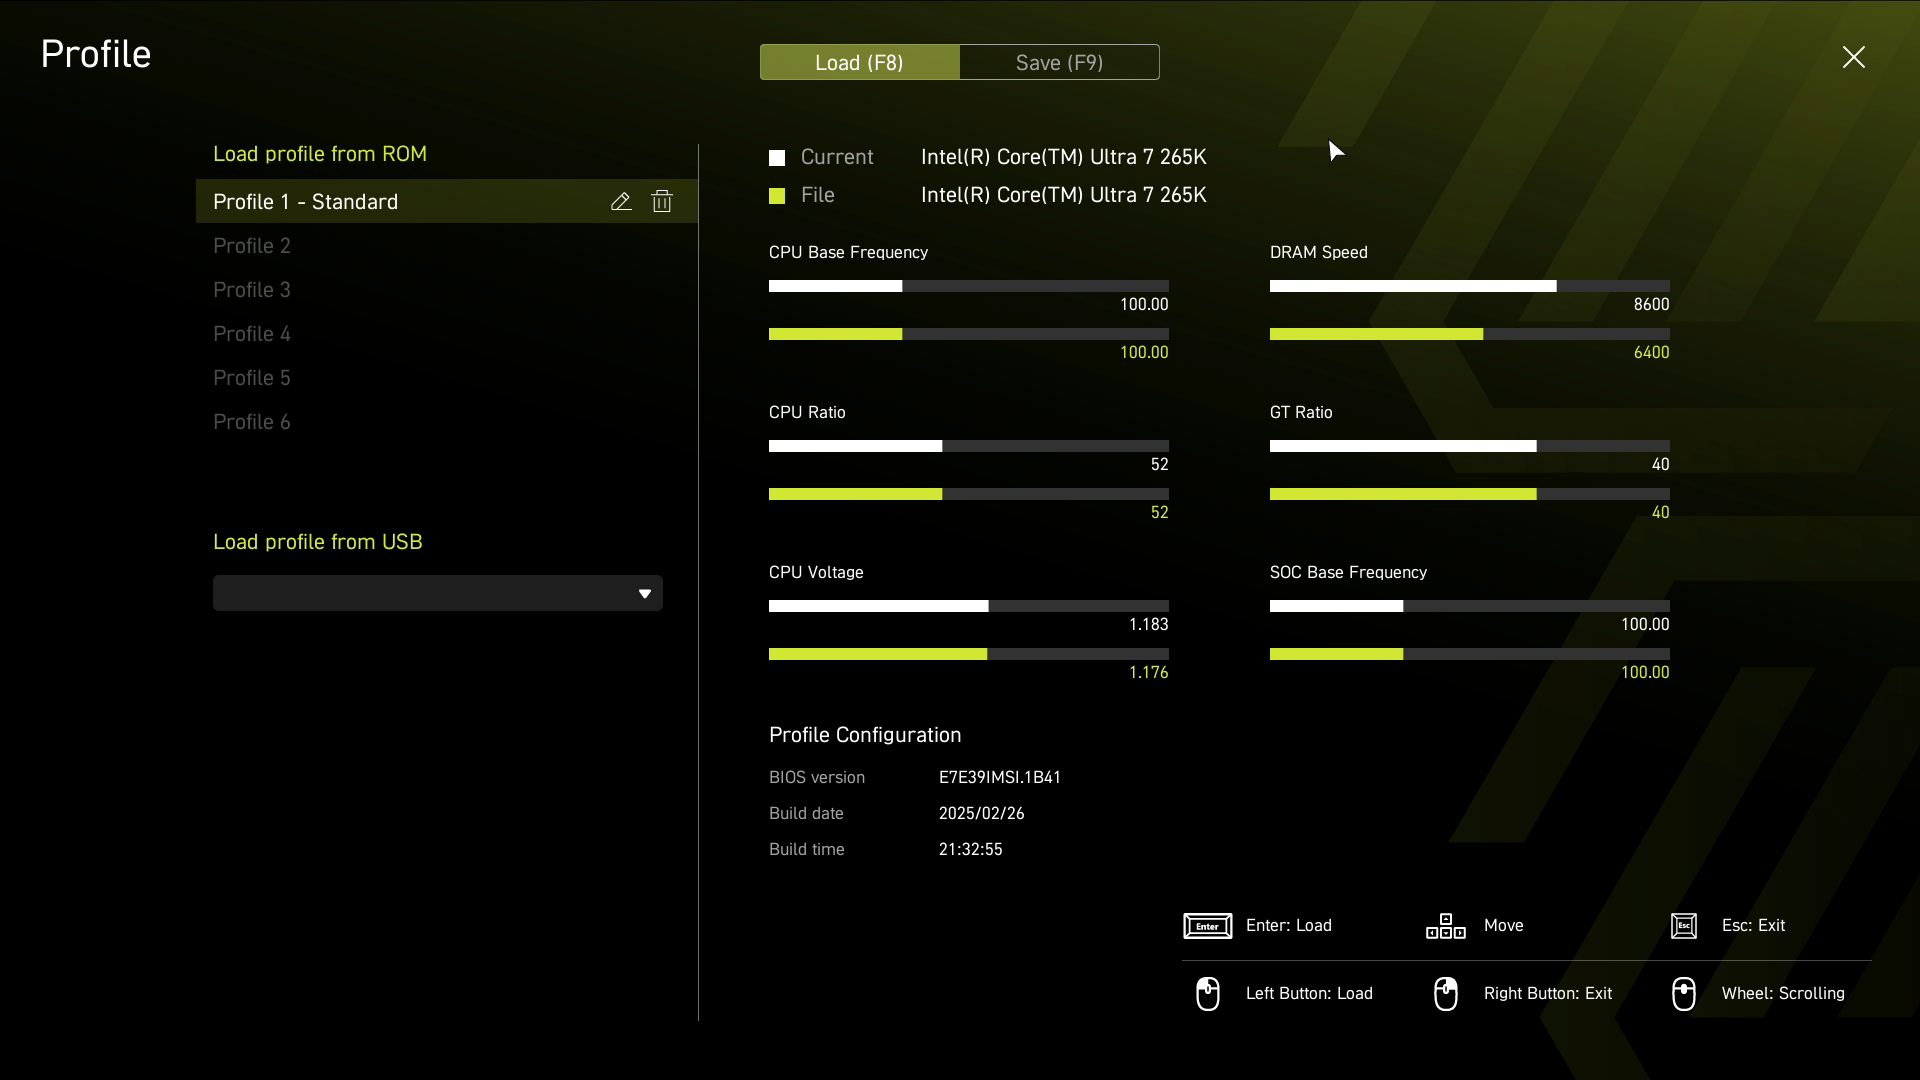This screenshot has width=1920, height=1080.
Task: Click the USB dropdown arrow
Action: pos(645,594)
